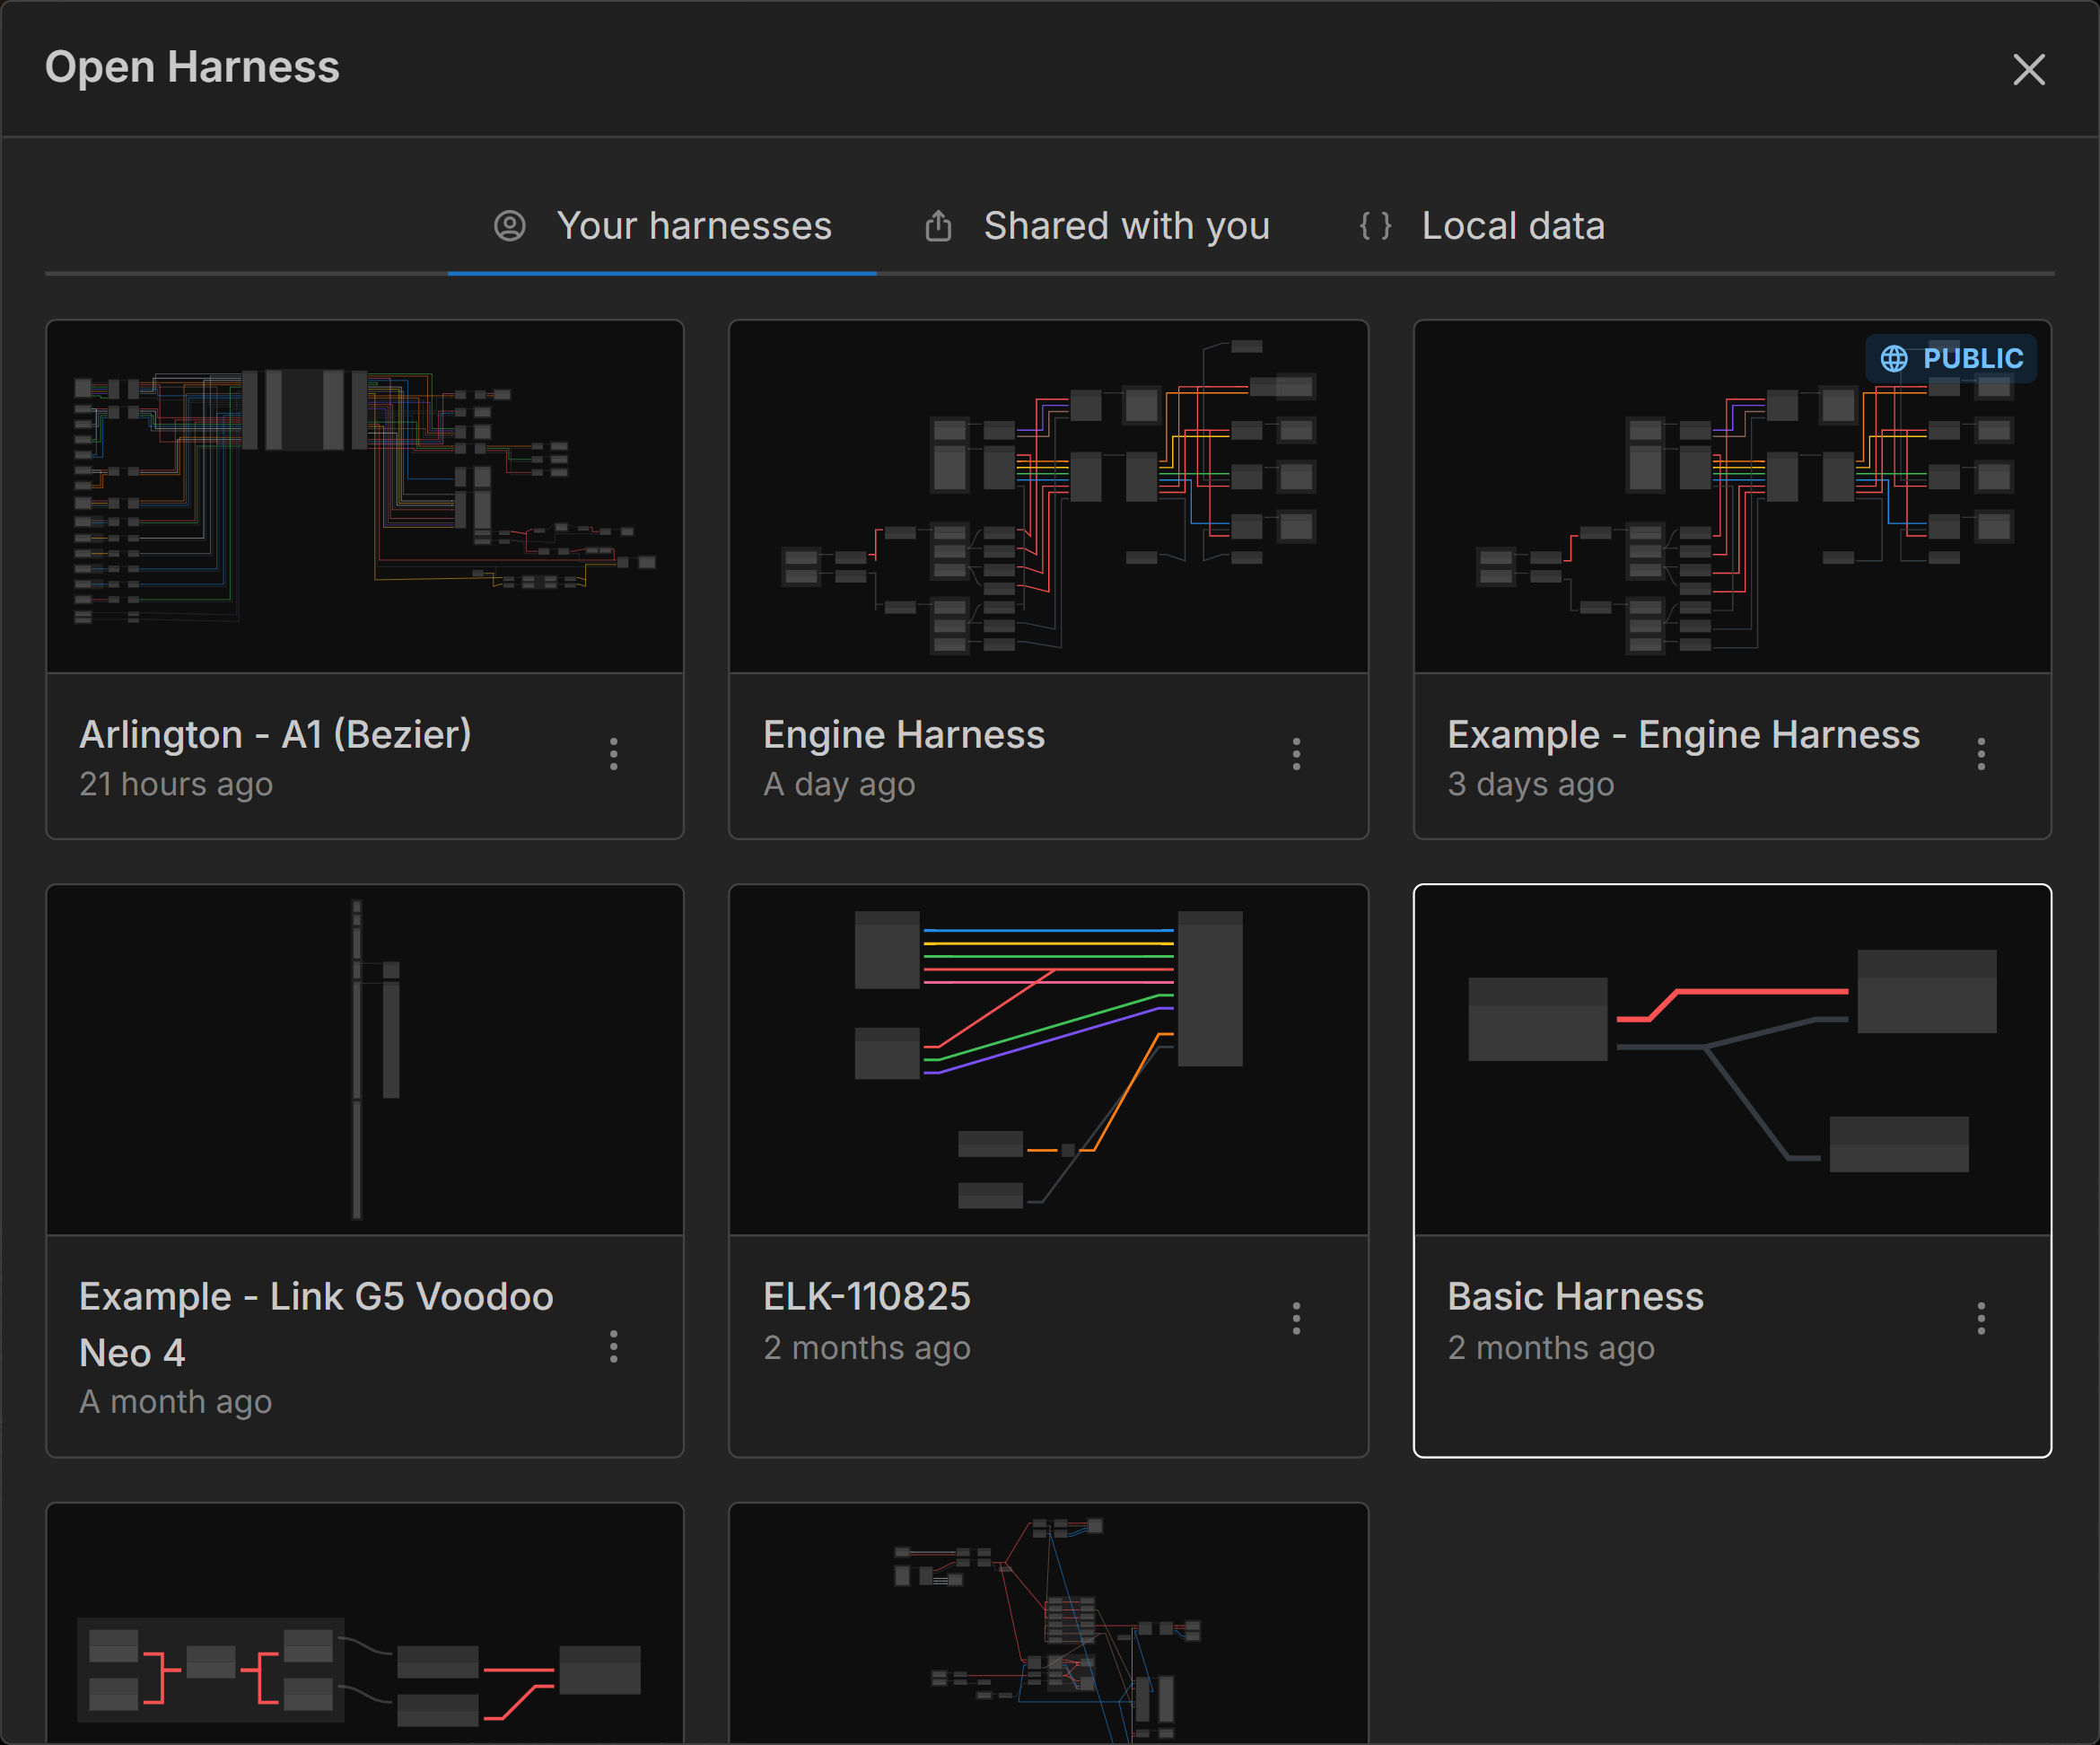Open the Engine Harness preview thumbnail

(1048, 496)
